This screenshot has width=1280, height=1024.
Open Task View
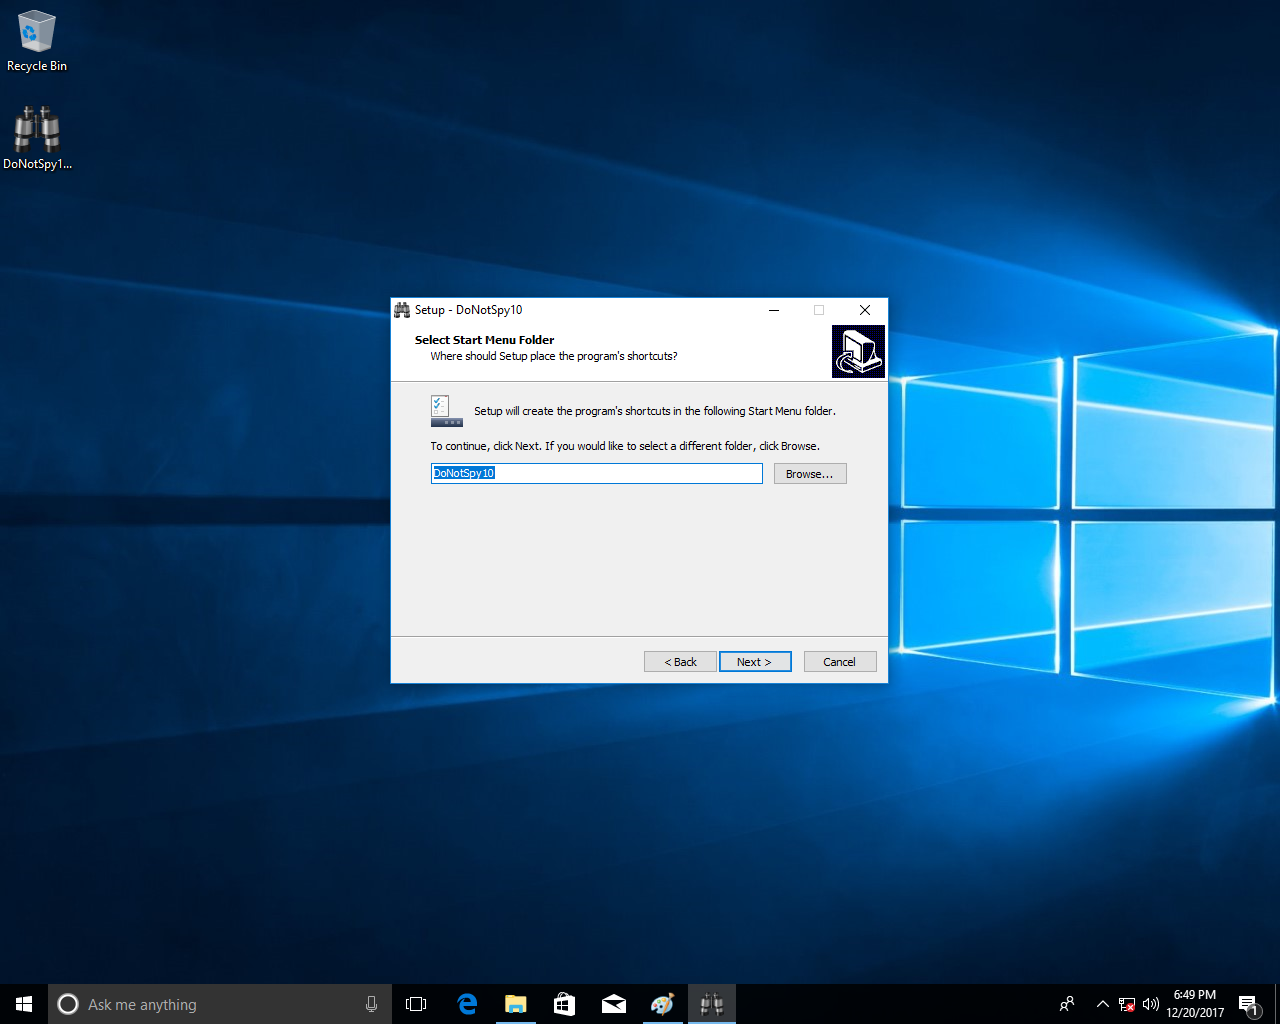(x=416, y=1004)
